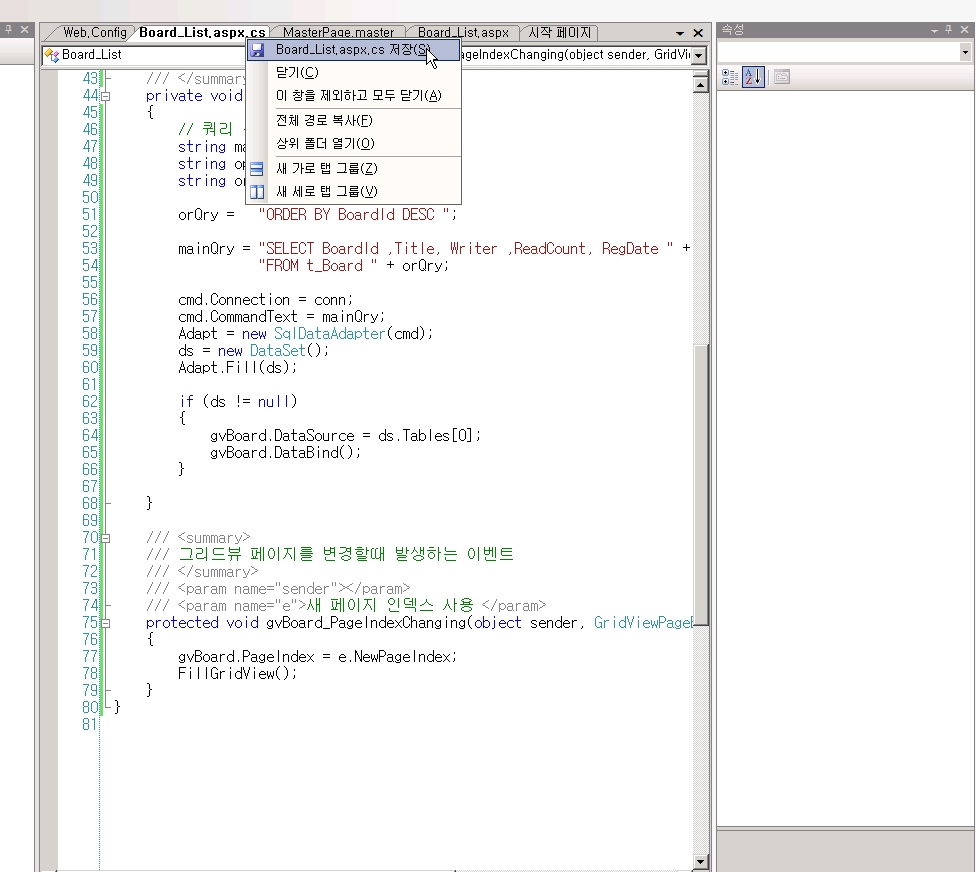Click the property pages icon in 속성 panel

point(782,77)
